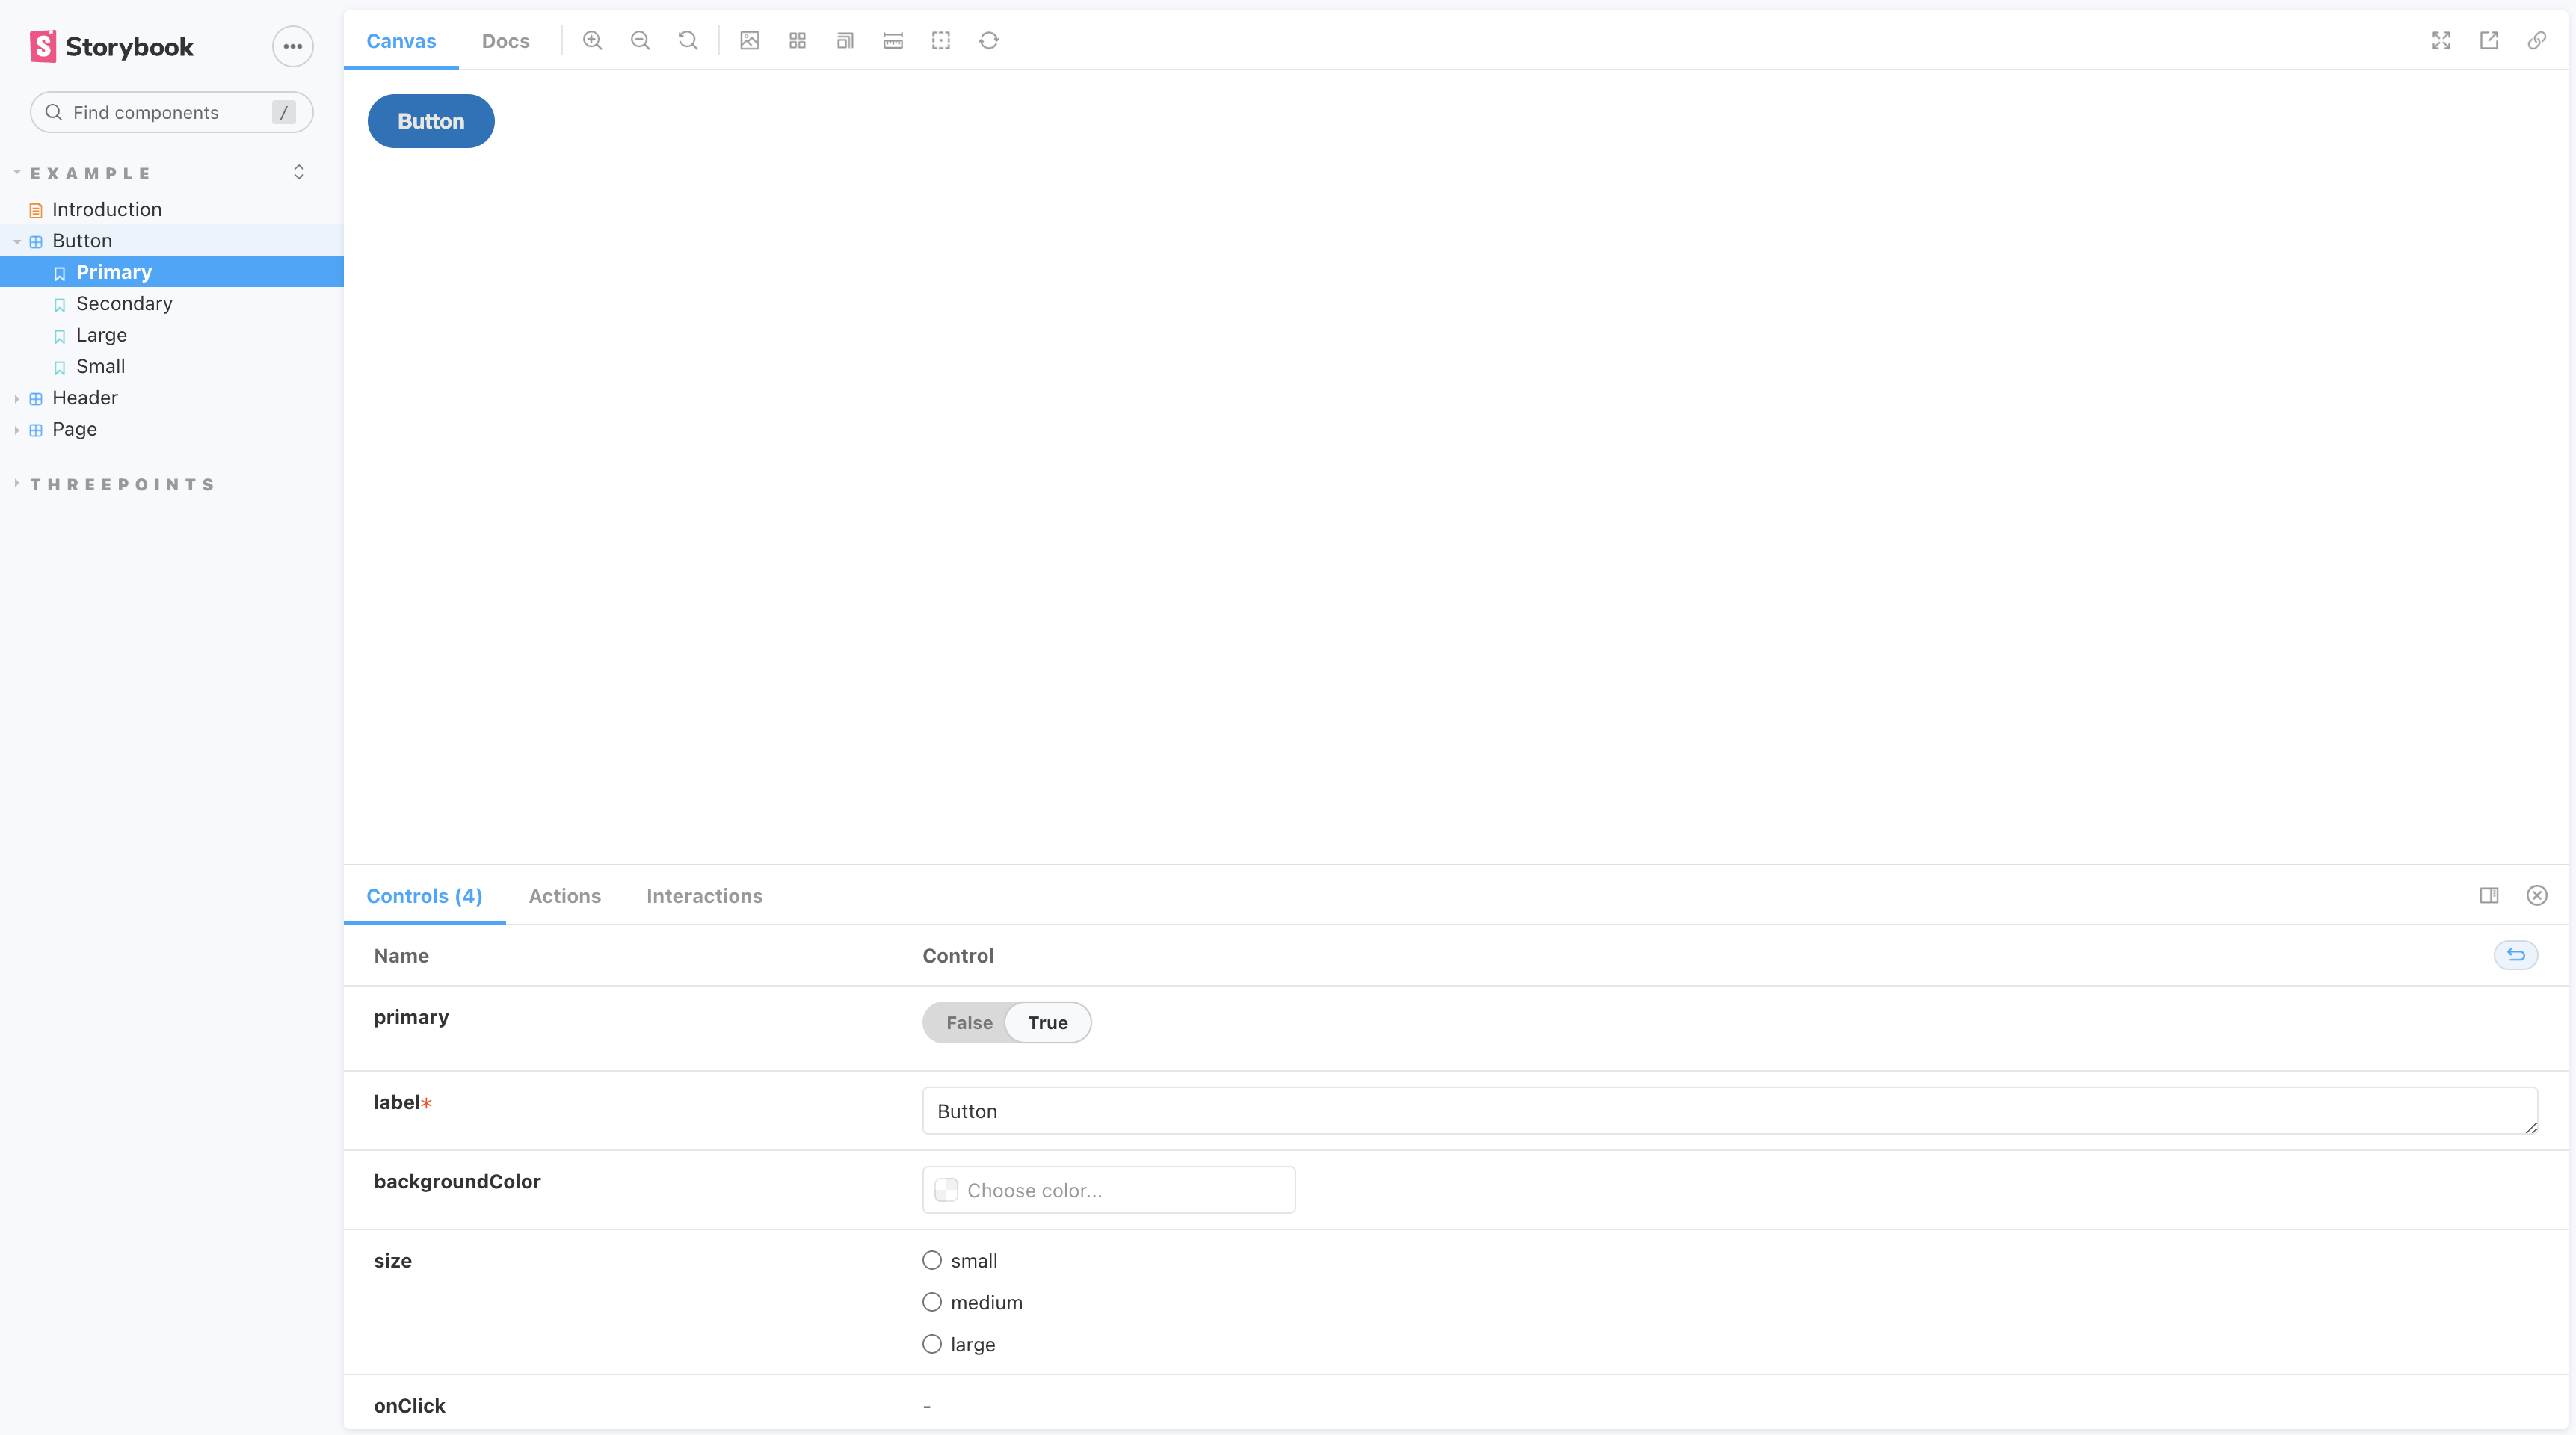Set the primary toggle to False
Image resolution: width=2576 pixels, height=1435 pixels.
(968, 1023)
